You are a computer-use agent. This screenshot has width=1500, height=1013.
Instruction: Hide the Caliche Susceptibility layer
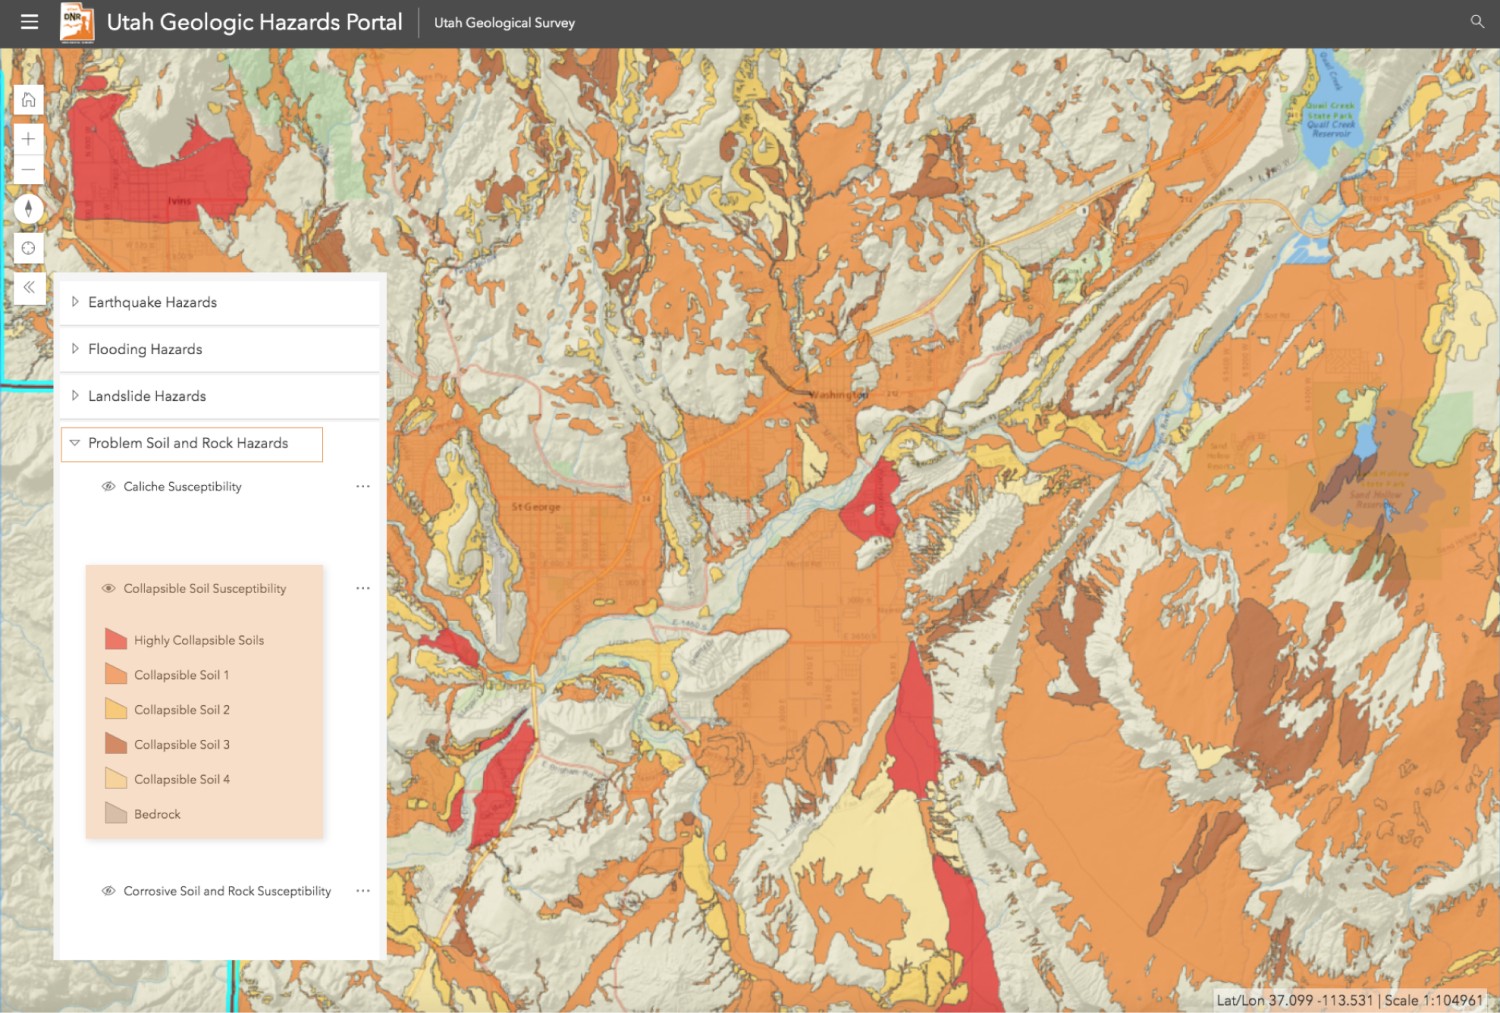(107, 486)
